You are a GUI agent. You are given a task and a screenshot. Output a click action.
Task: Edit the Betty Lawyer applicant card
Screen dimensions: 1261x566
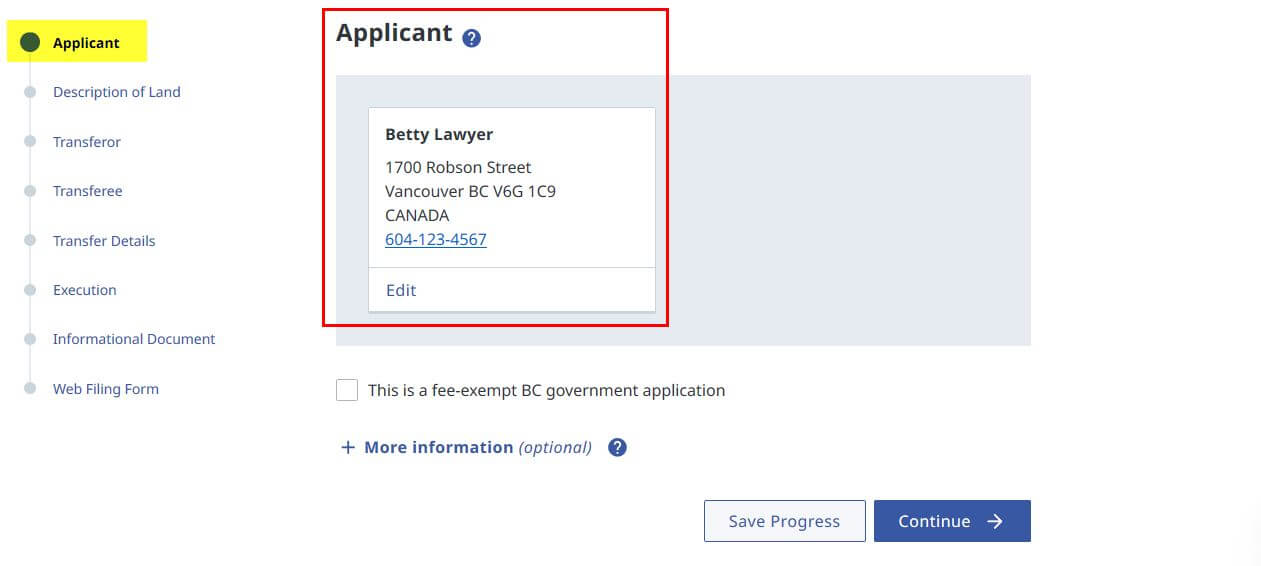point(401,290)
